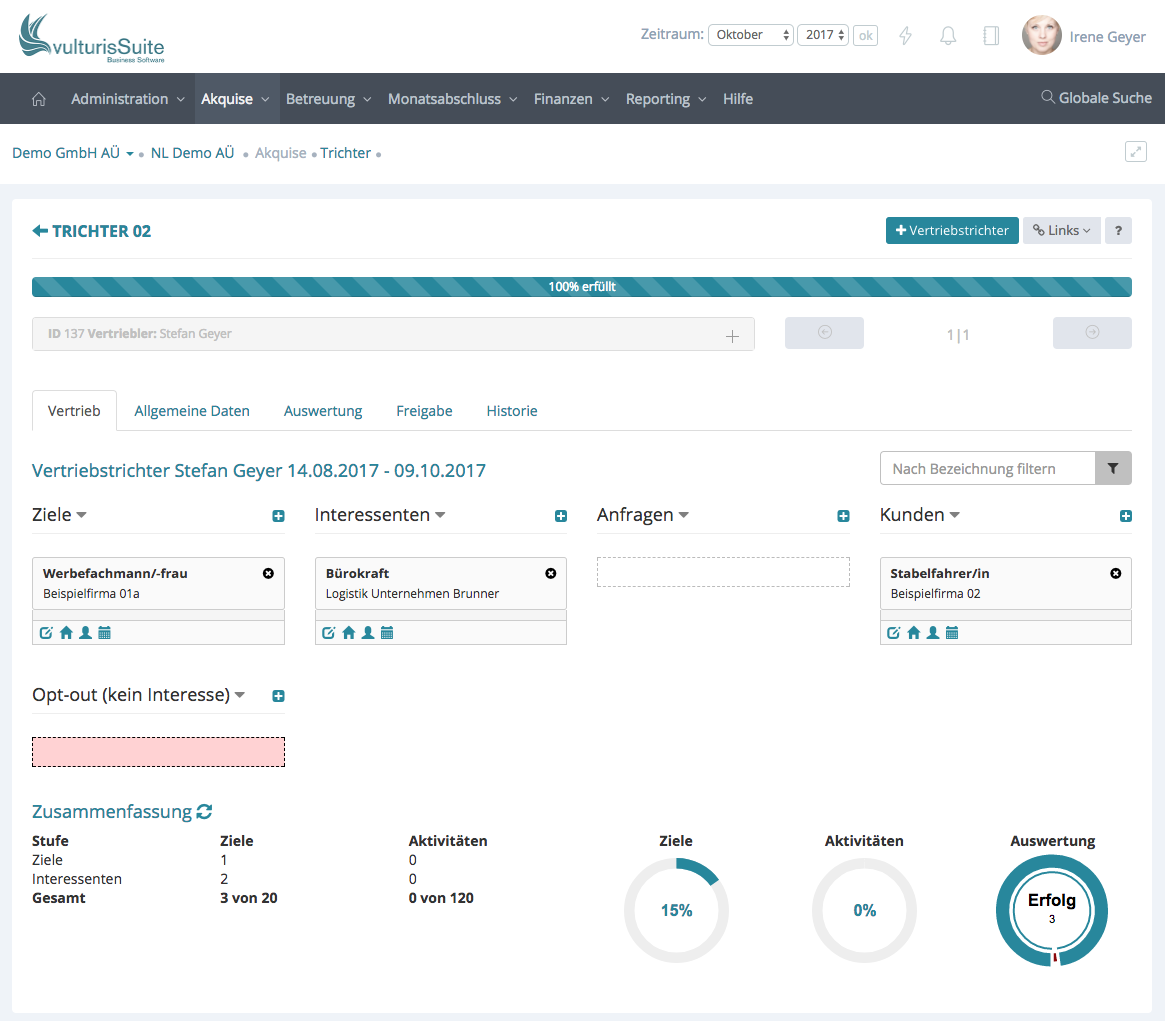
Task: Click edit icon on Bürokraft card
Action: (x=328, y=633)
